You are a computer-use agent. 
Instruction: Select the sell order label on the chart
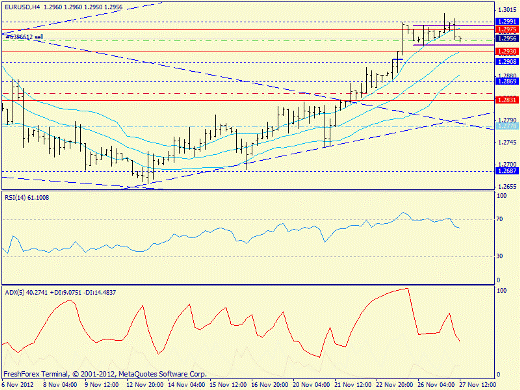(24, 37)
